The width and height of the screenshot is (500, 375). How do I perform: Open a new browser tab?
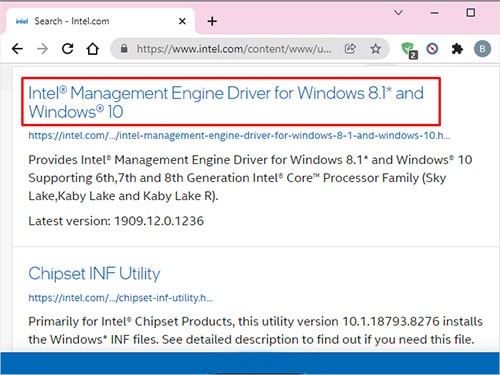coord(212,21)
